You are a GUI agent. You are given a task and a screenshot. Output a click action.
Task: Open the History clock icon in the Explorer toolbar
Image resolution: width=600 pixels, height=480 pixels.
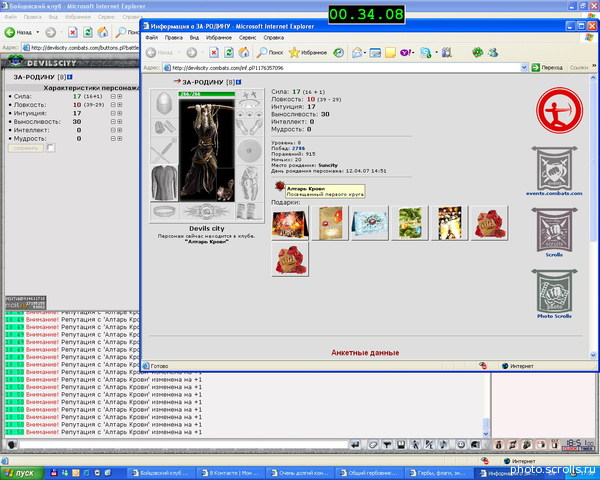tap(338, 52)
